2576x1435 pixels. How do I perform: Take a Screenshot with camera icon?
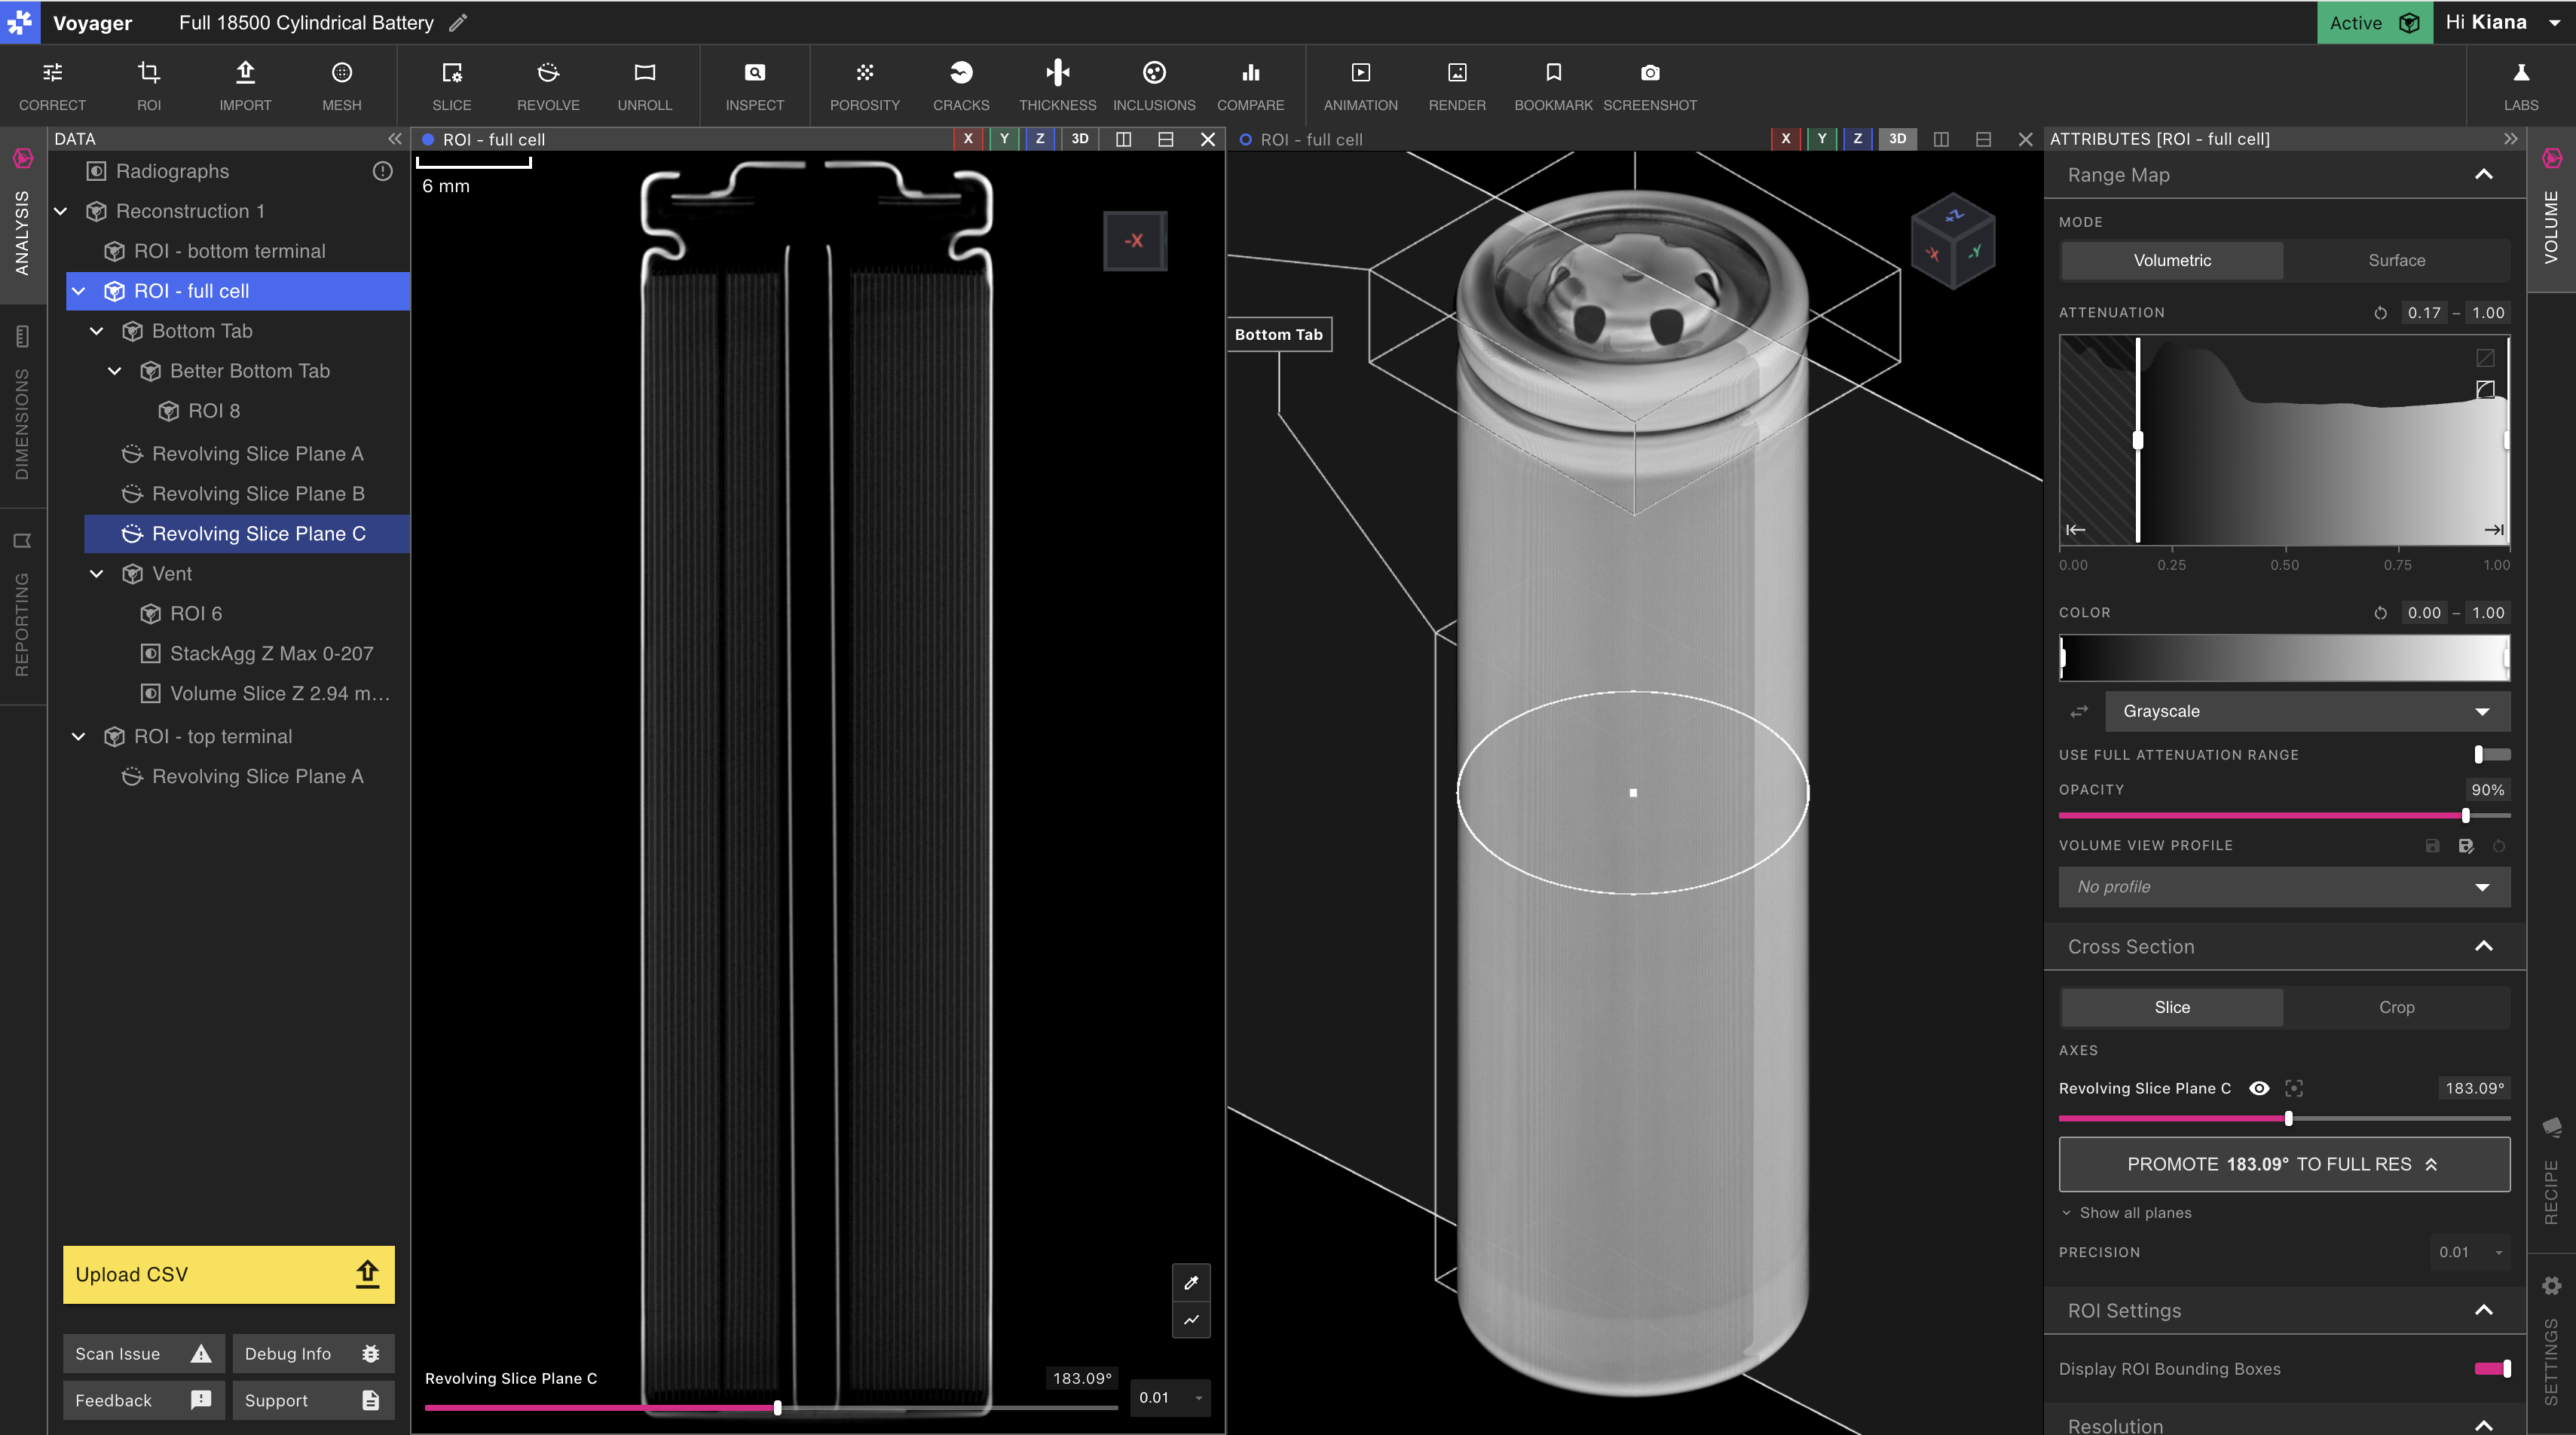pos(1649,85)
